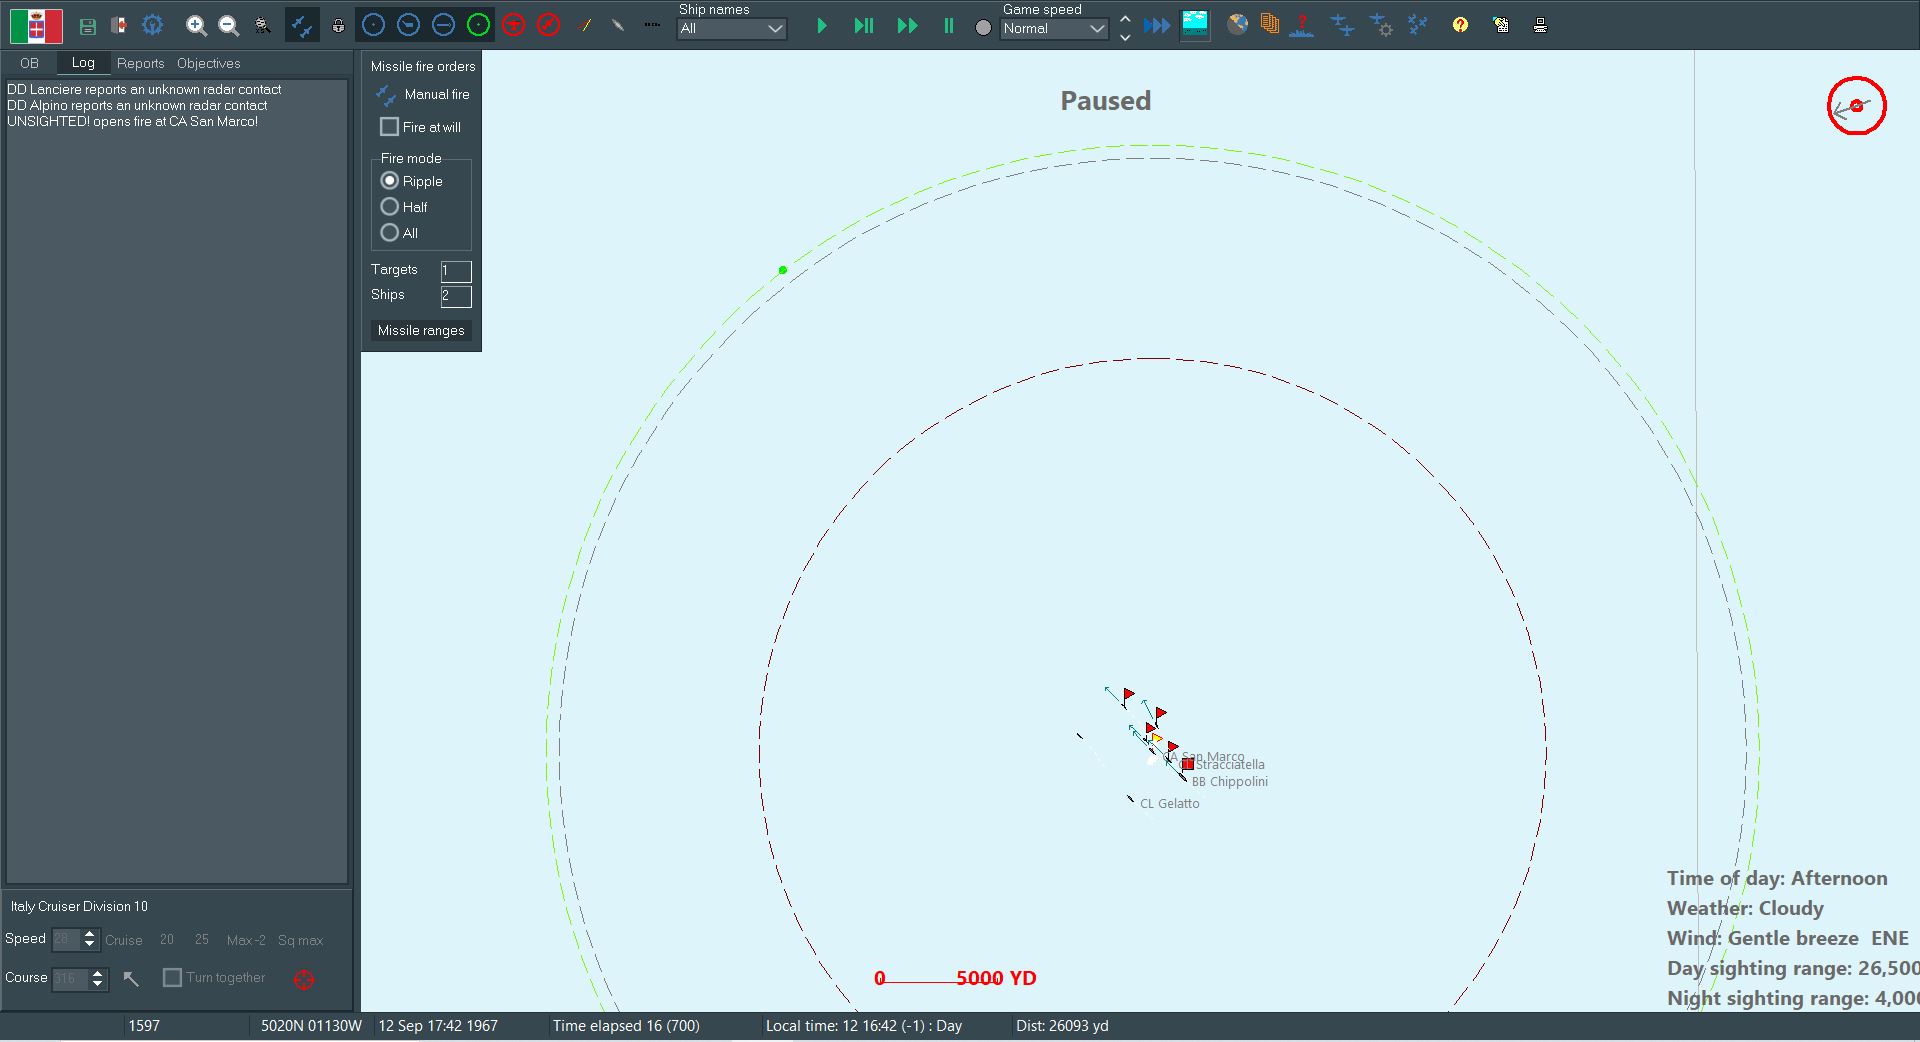The height and width of the screenshot is (1042, 1920).
Task: Open the Game speed dropdown
Action: pyautogui.click(x=1054, y=29)
